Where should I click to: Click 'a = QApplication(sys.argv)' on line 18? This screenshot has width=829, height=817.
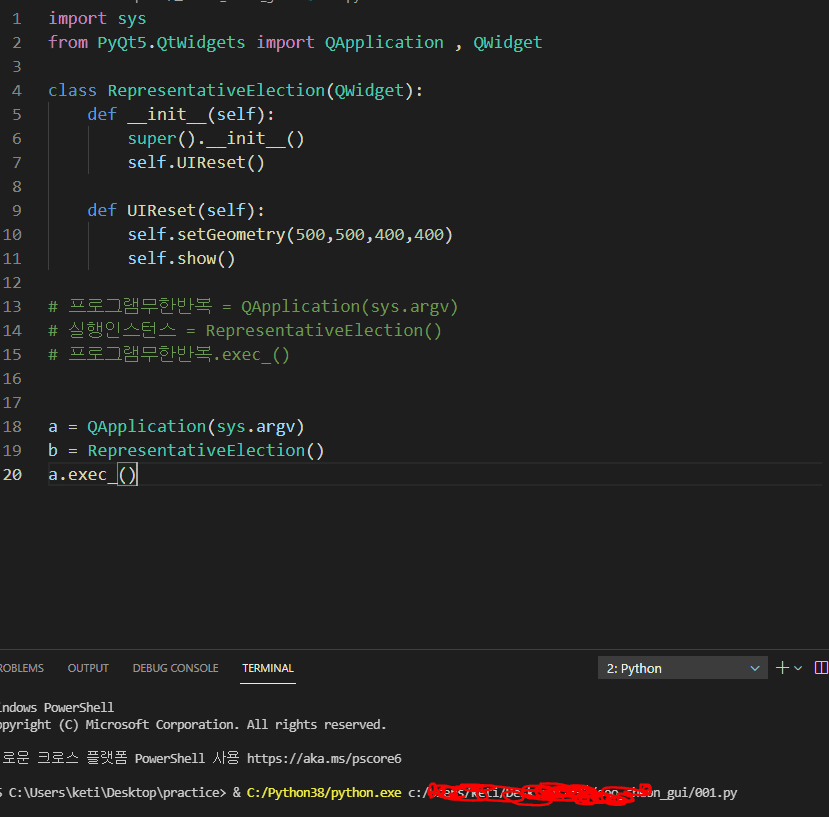(177, 426)
